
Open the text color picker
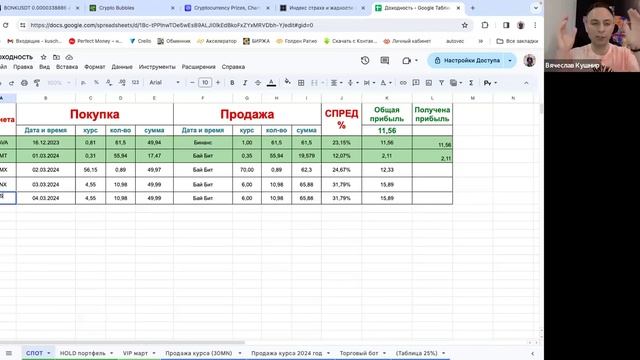271,83
